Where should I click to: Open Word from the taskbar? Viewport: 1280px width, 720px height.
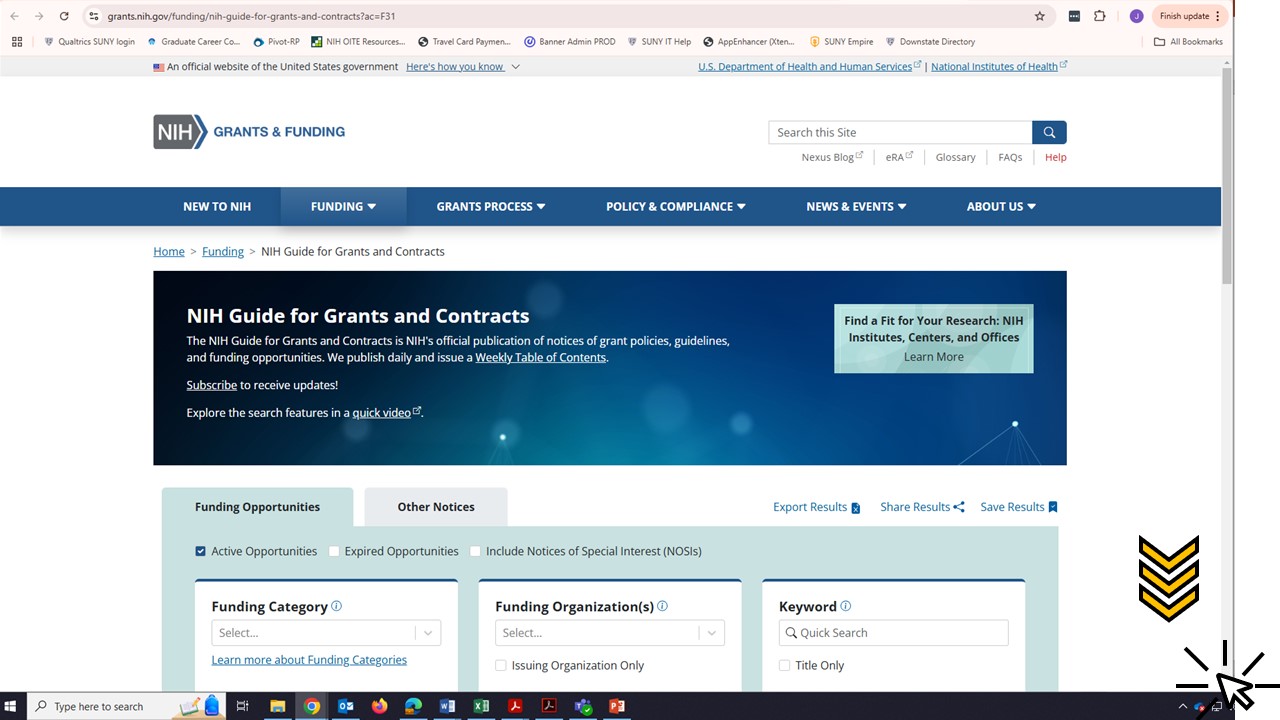[447, 706]
